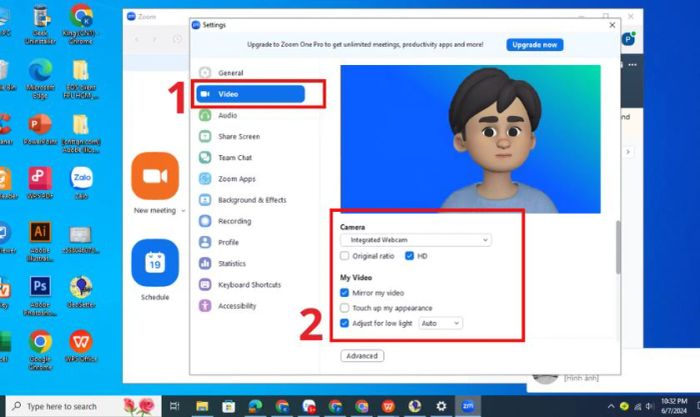Screen dimensions: 700x417
Task: Disable the HD checkbox
Action: click(x=409, y=256)
